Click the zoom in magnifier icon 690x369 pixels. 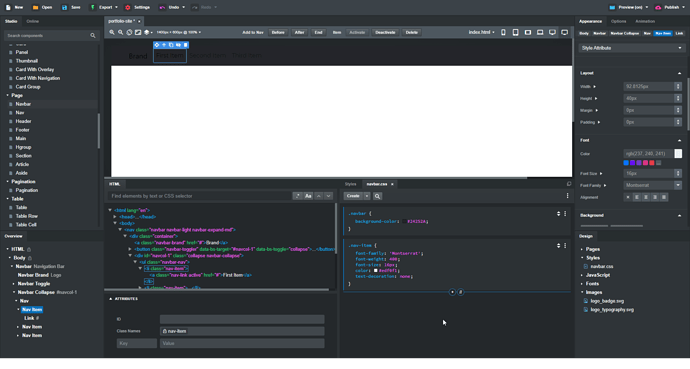(112, 33)
